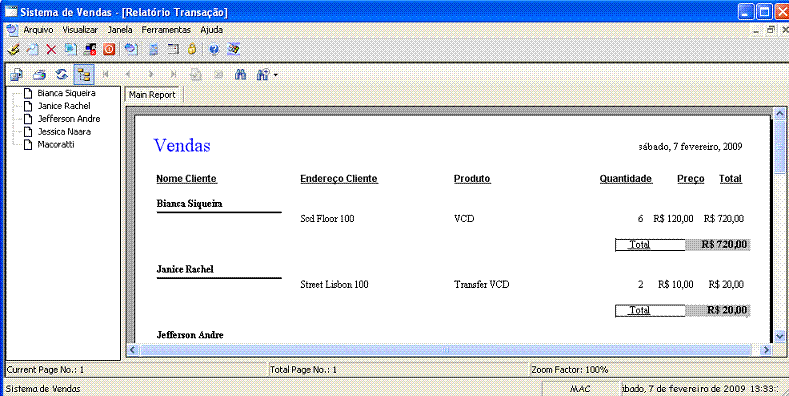Screen dimensions: 789x396
Task: Click the Street Lisbon 100 address
Action: click(x=334, y=284)
